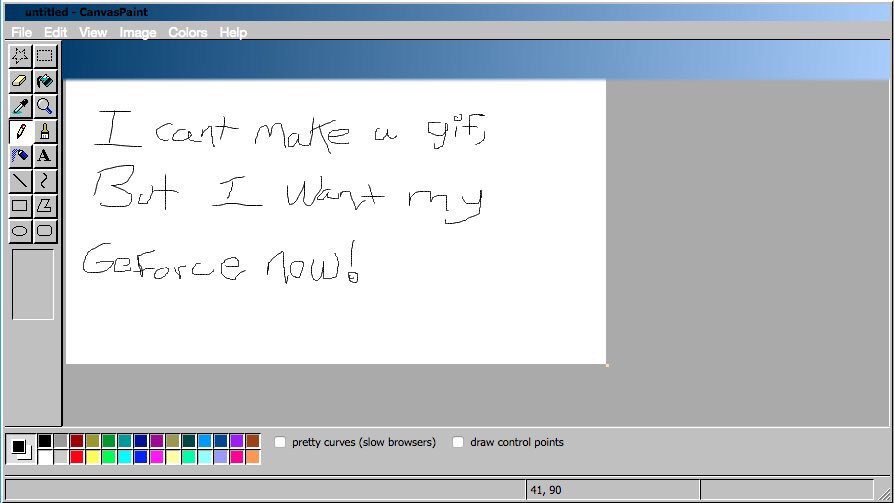Select the Free-Form Select tool

(20, 56)
